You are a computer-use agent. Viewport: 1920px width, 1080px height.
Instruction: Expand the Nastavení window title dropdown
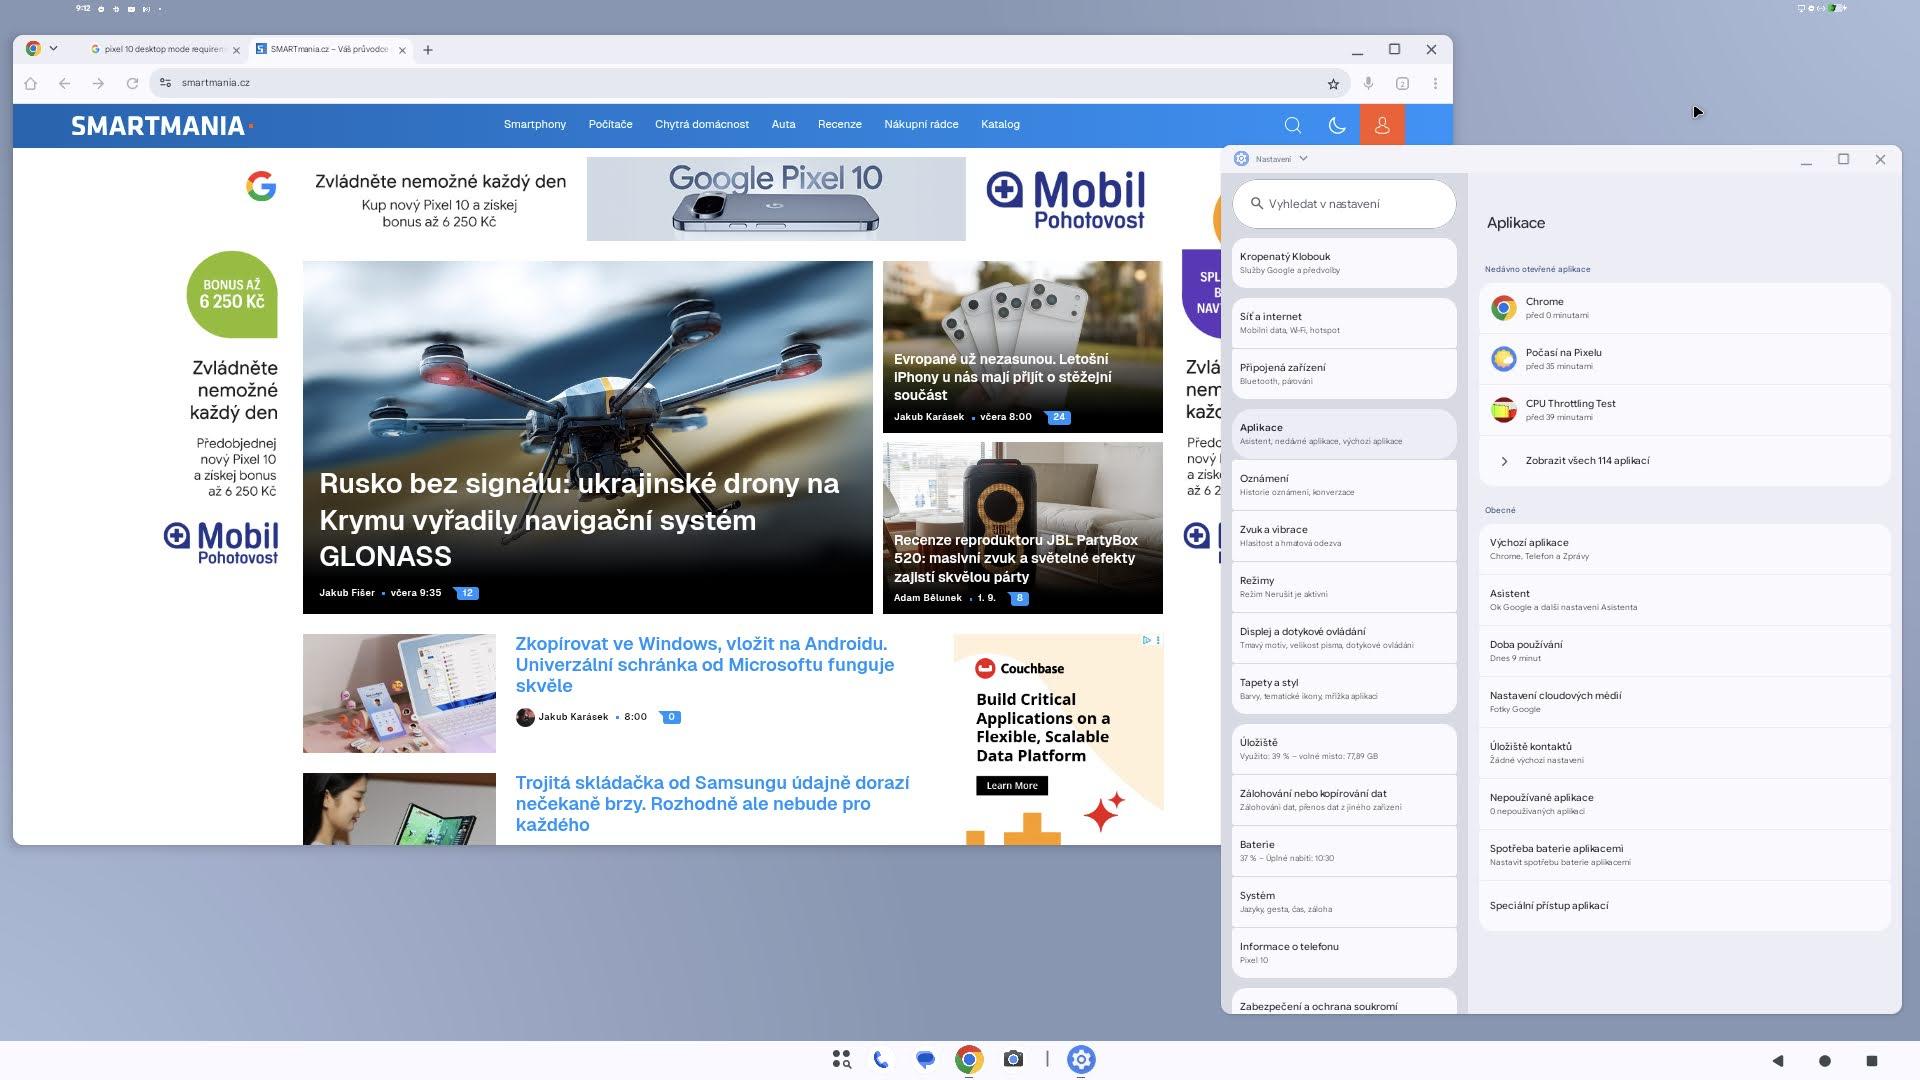click(1303, 159)
